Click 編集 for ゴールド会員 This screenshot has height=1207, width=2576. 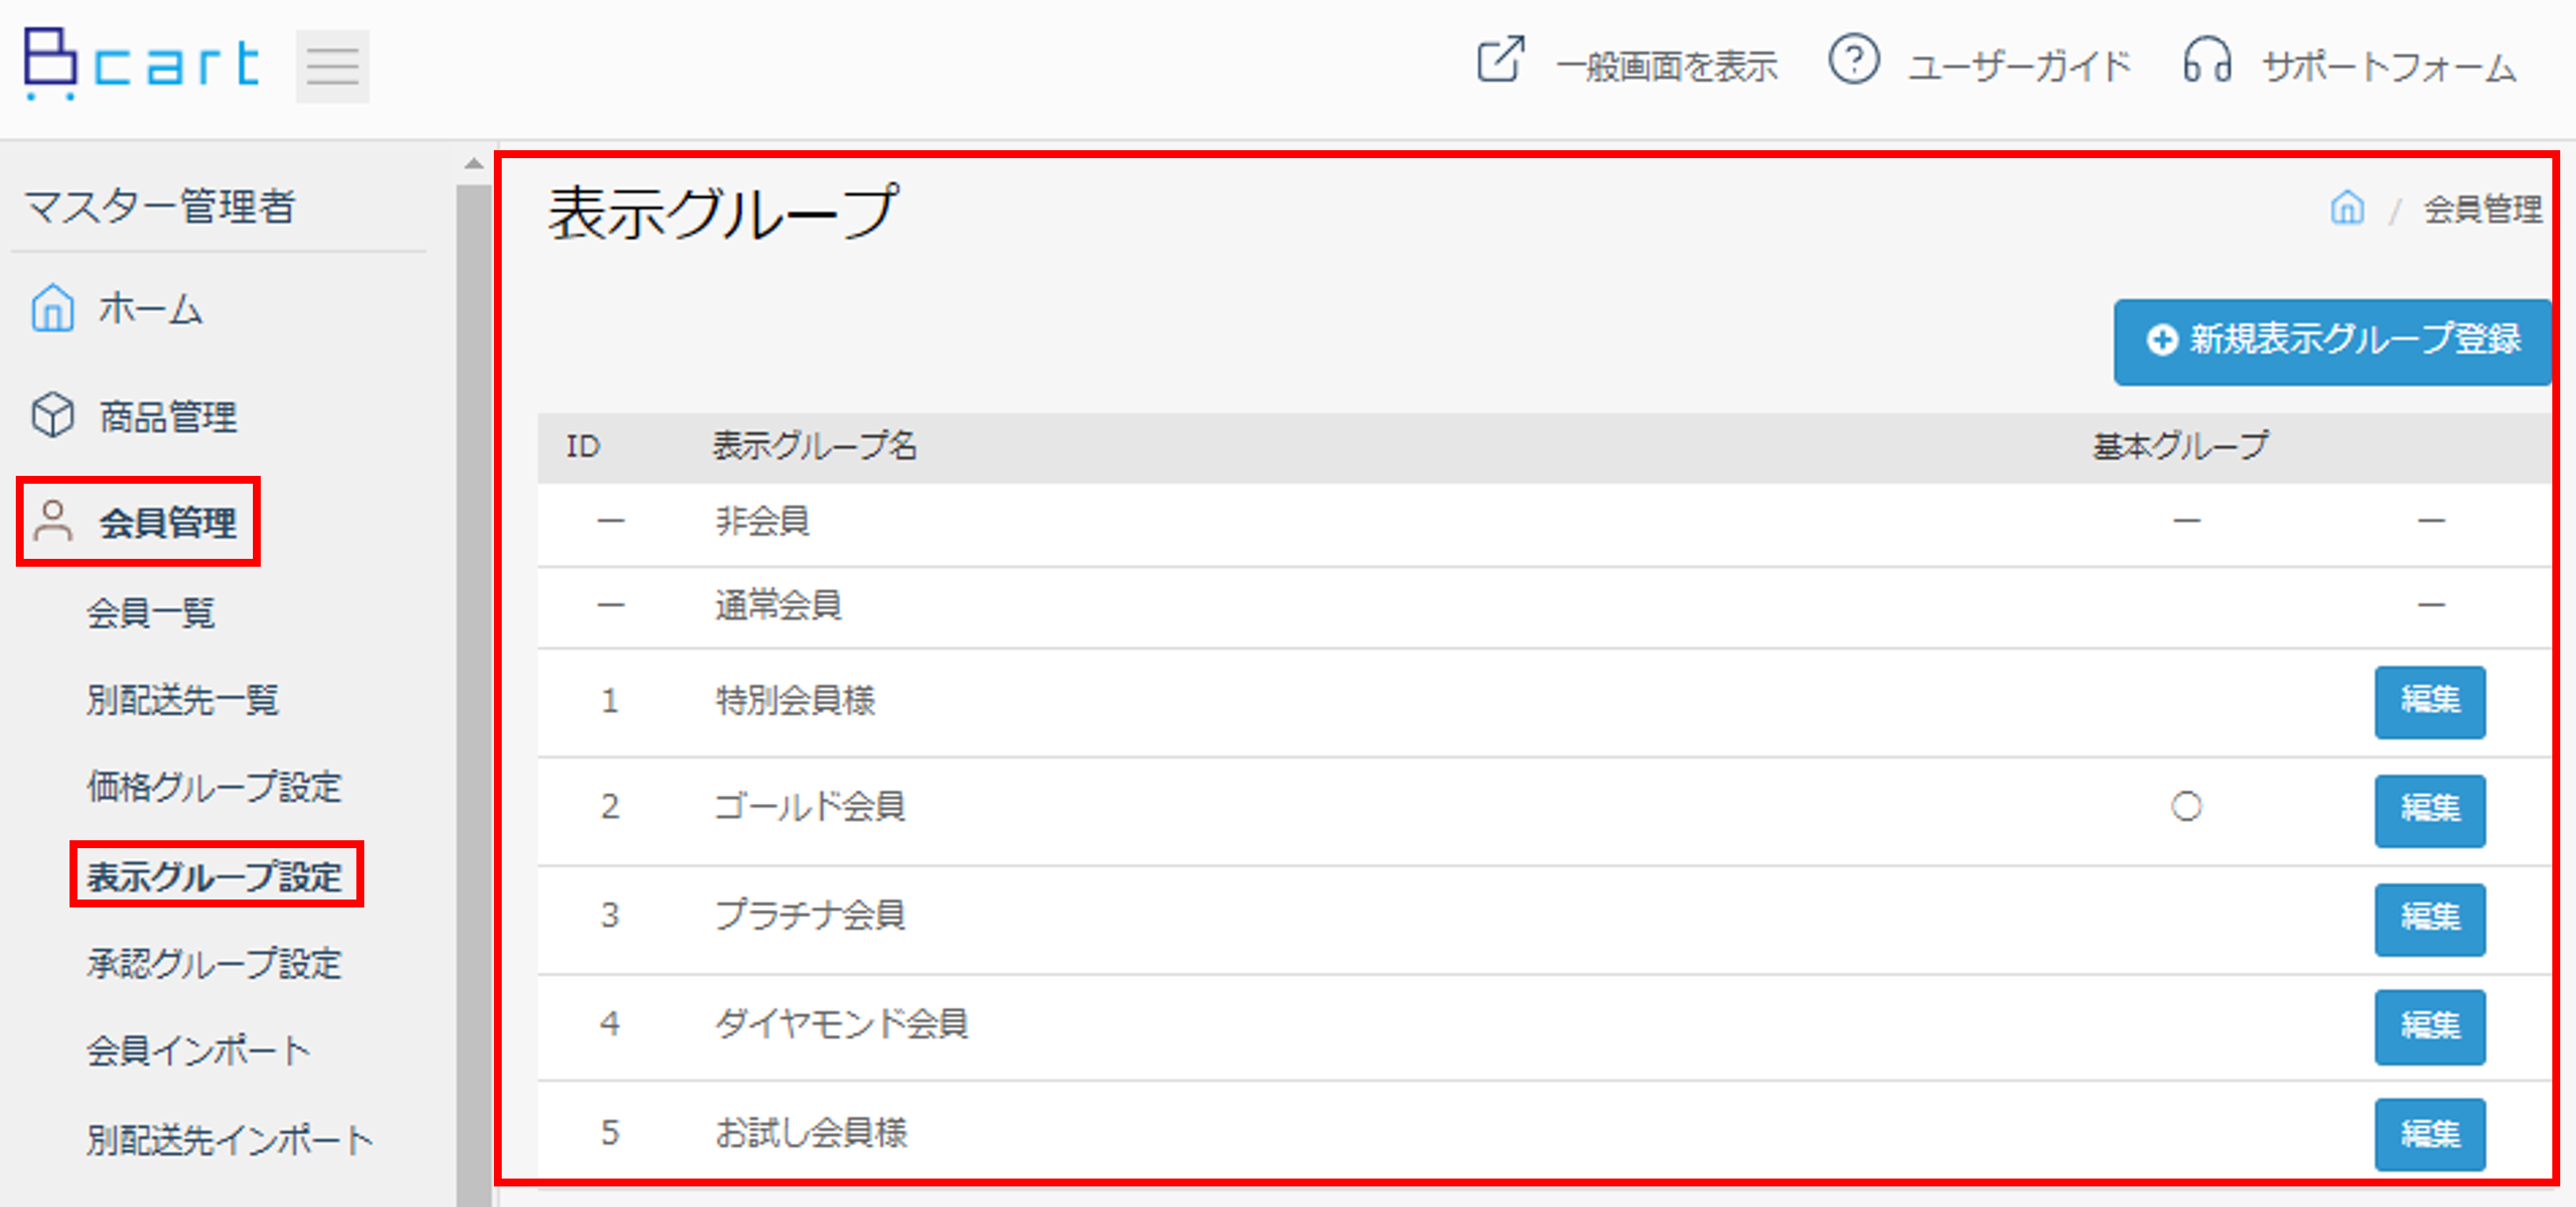pos(2430,810)
